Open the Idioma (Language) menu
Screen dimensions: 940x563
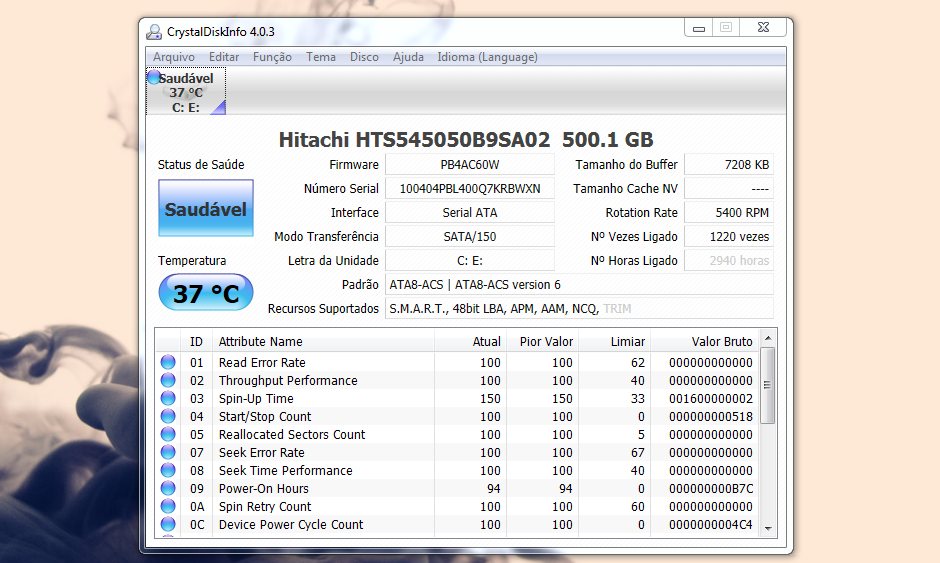tap(487, 57)
